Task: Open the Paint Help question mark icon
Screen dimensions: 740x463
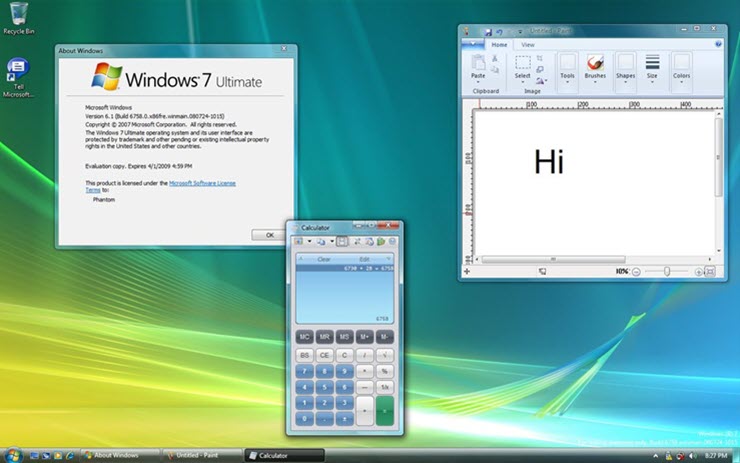Action: tap(720, 45)
